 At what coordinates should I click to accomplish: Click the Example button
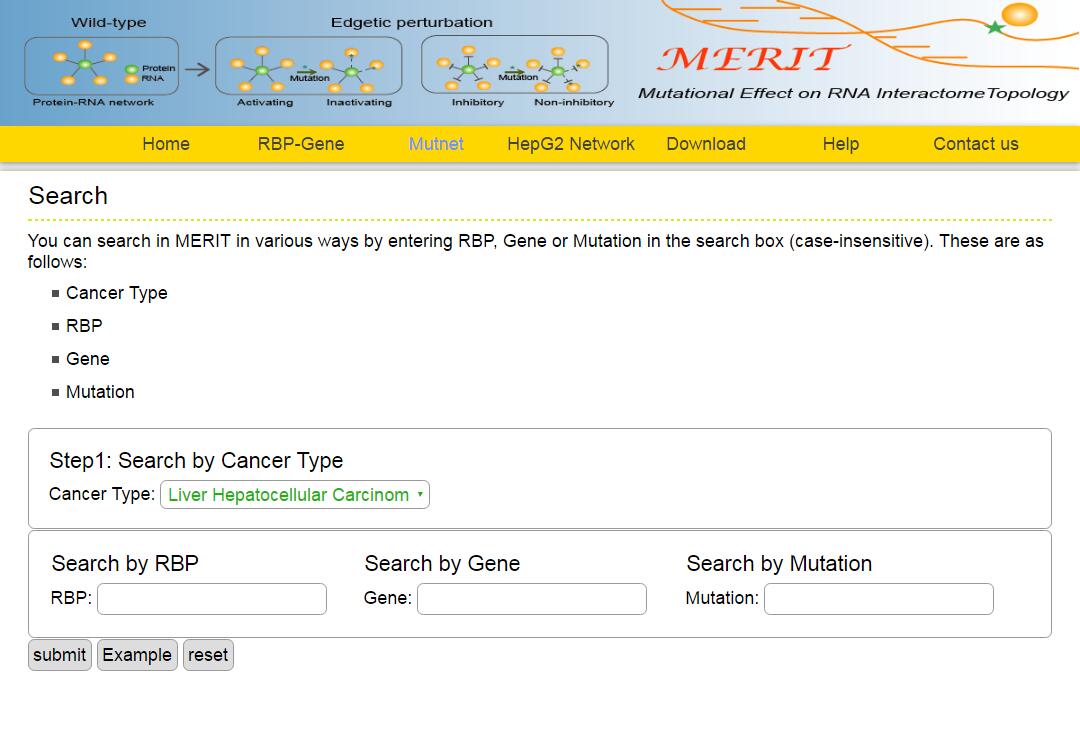point(137,655)
